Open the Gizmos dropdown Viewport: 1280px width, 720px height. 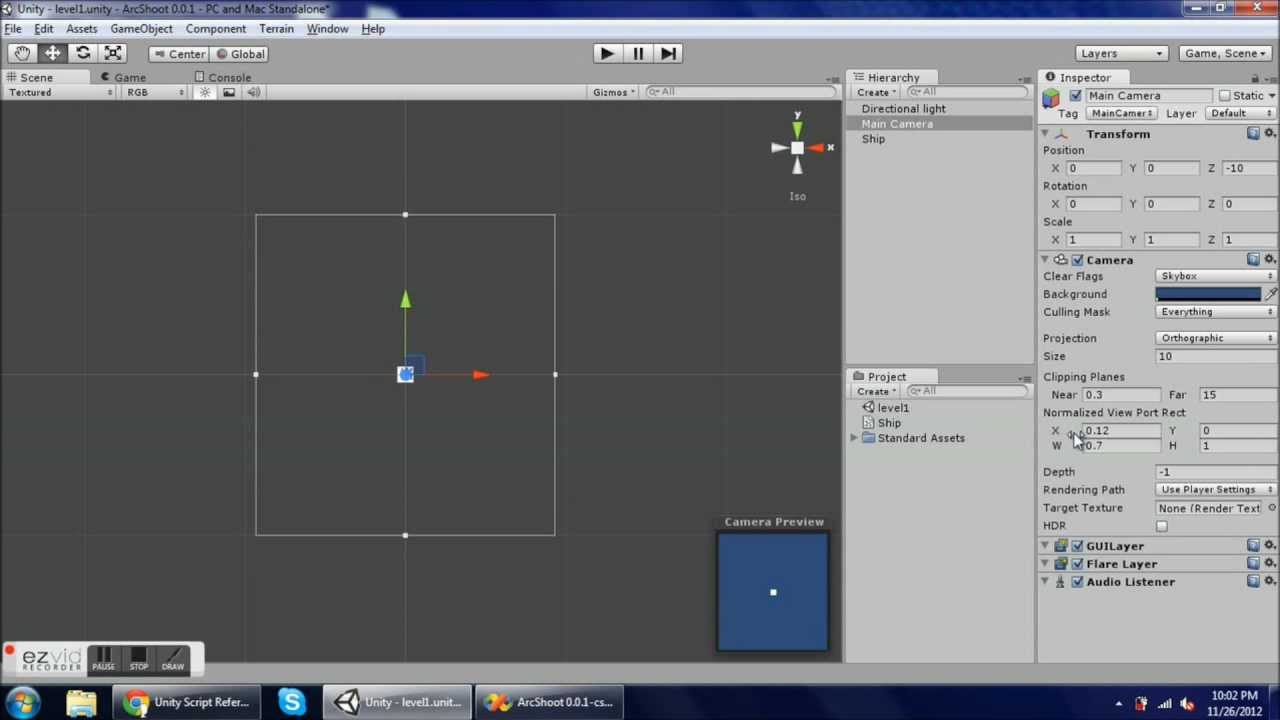tap(614, 92)
